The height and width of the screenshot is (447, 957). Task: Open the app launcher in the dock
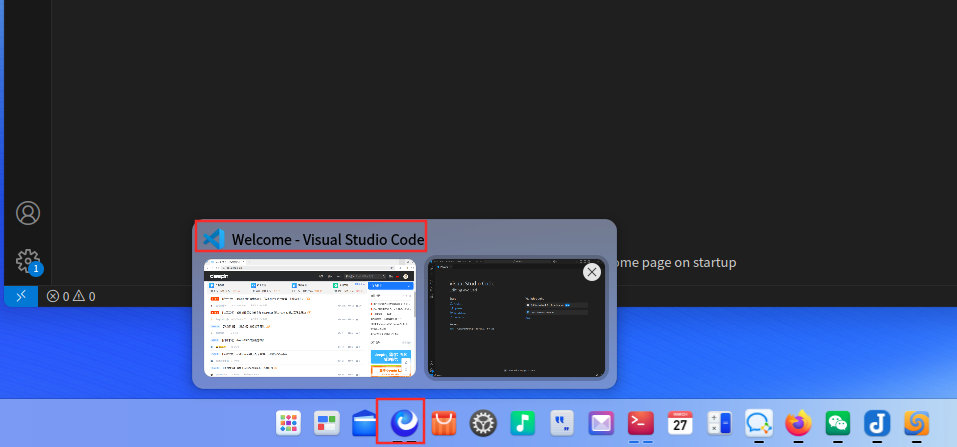pos(288,423)
